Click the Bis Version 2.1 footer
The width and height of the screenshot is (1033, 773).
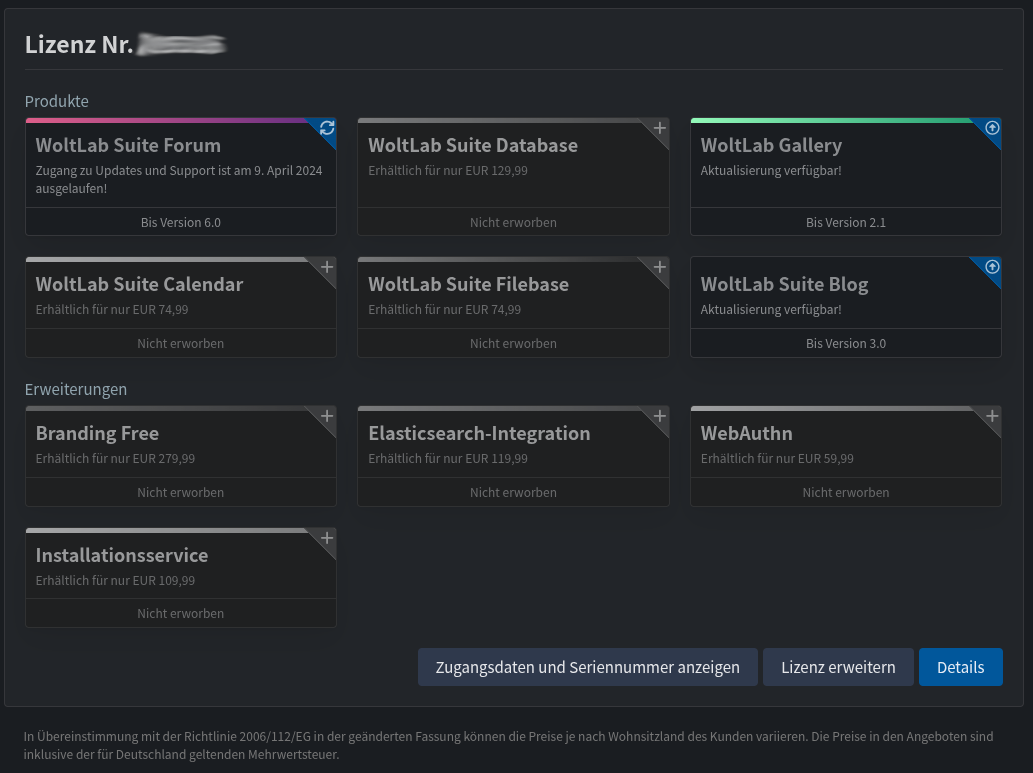tap(846, 222)
